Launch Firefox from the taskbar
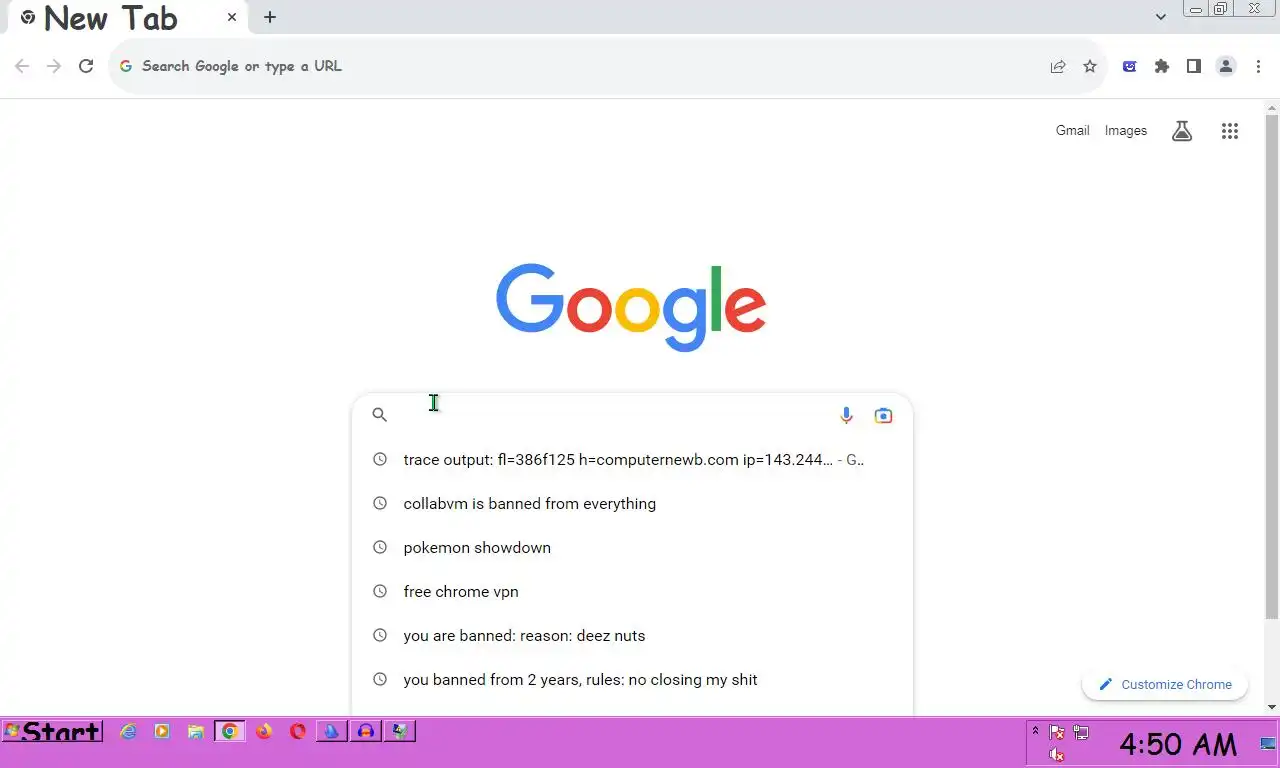The height and width of the screenshot is (768, 1280). pos(264,732)
